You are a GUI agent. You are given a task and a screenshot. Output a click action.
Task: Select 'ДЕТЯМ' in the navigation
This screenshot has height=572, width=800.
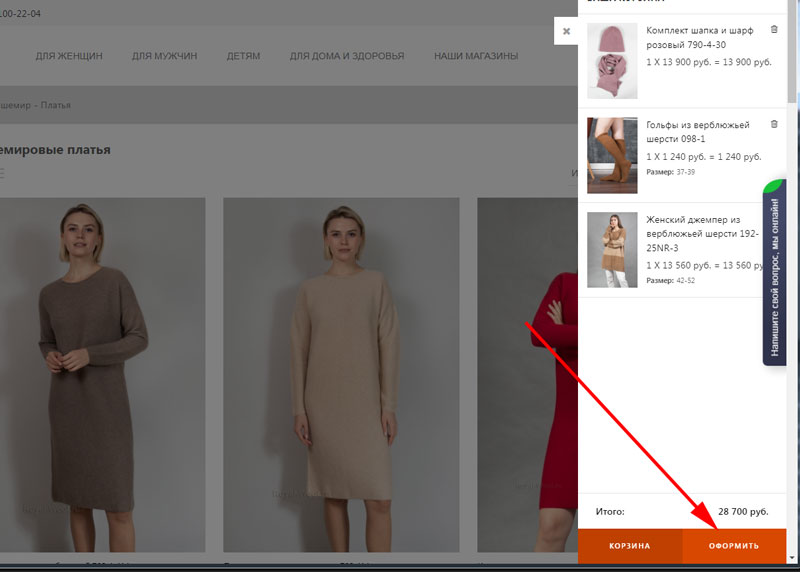pyautogui.click(x=243, y=56)
